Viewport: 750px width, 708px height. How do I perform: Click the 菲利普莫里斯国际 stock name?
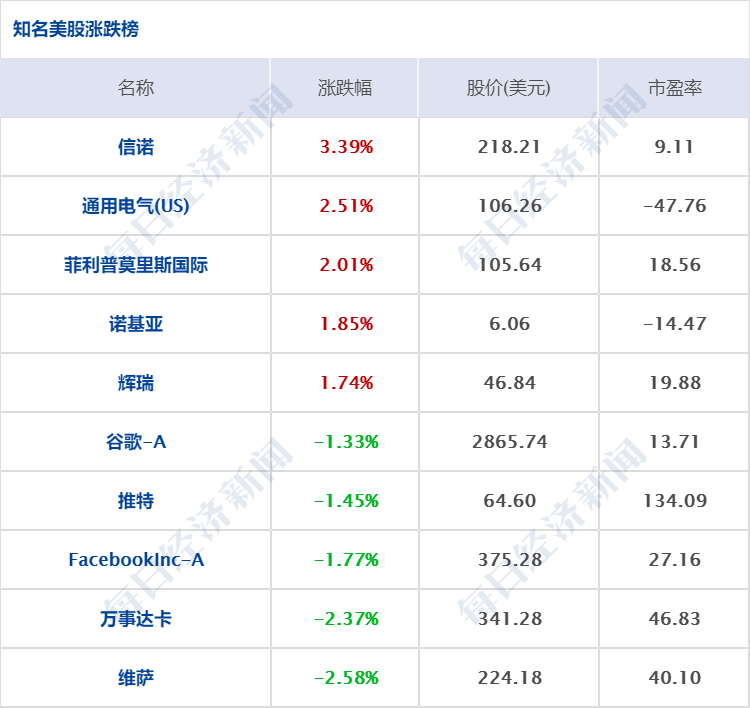click(x=136, y=265)
